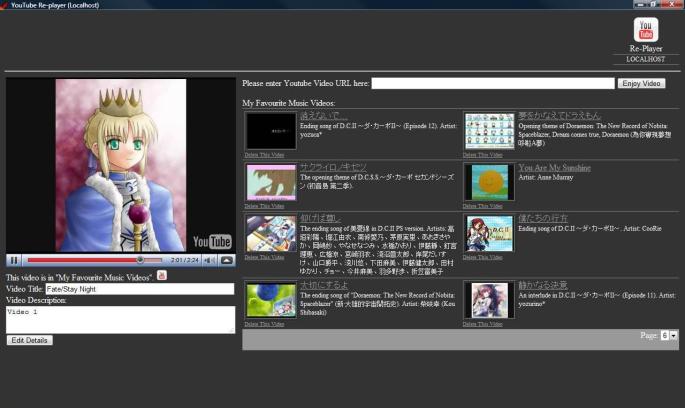
Task: Delete the D.C.II PS ending song video
Action: point(264,257)
